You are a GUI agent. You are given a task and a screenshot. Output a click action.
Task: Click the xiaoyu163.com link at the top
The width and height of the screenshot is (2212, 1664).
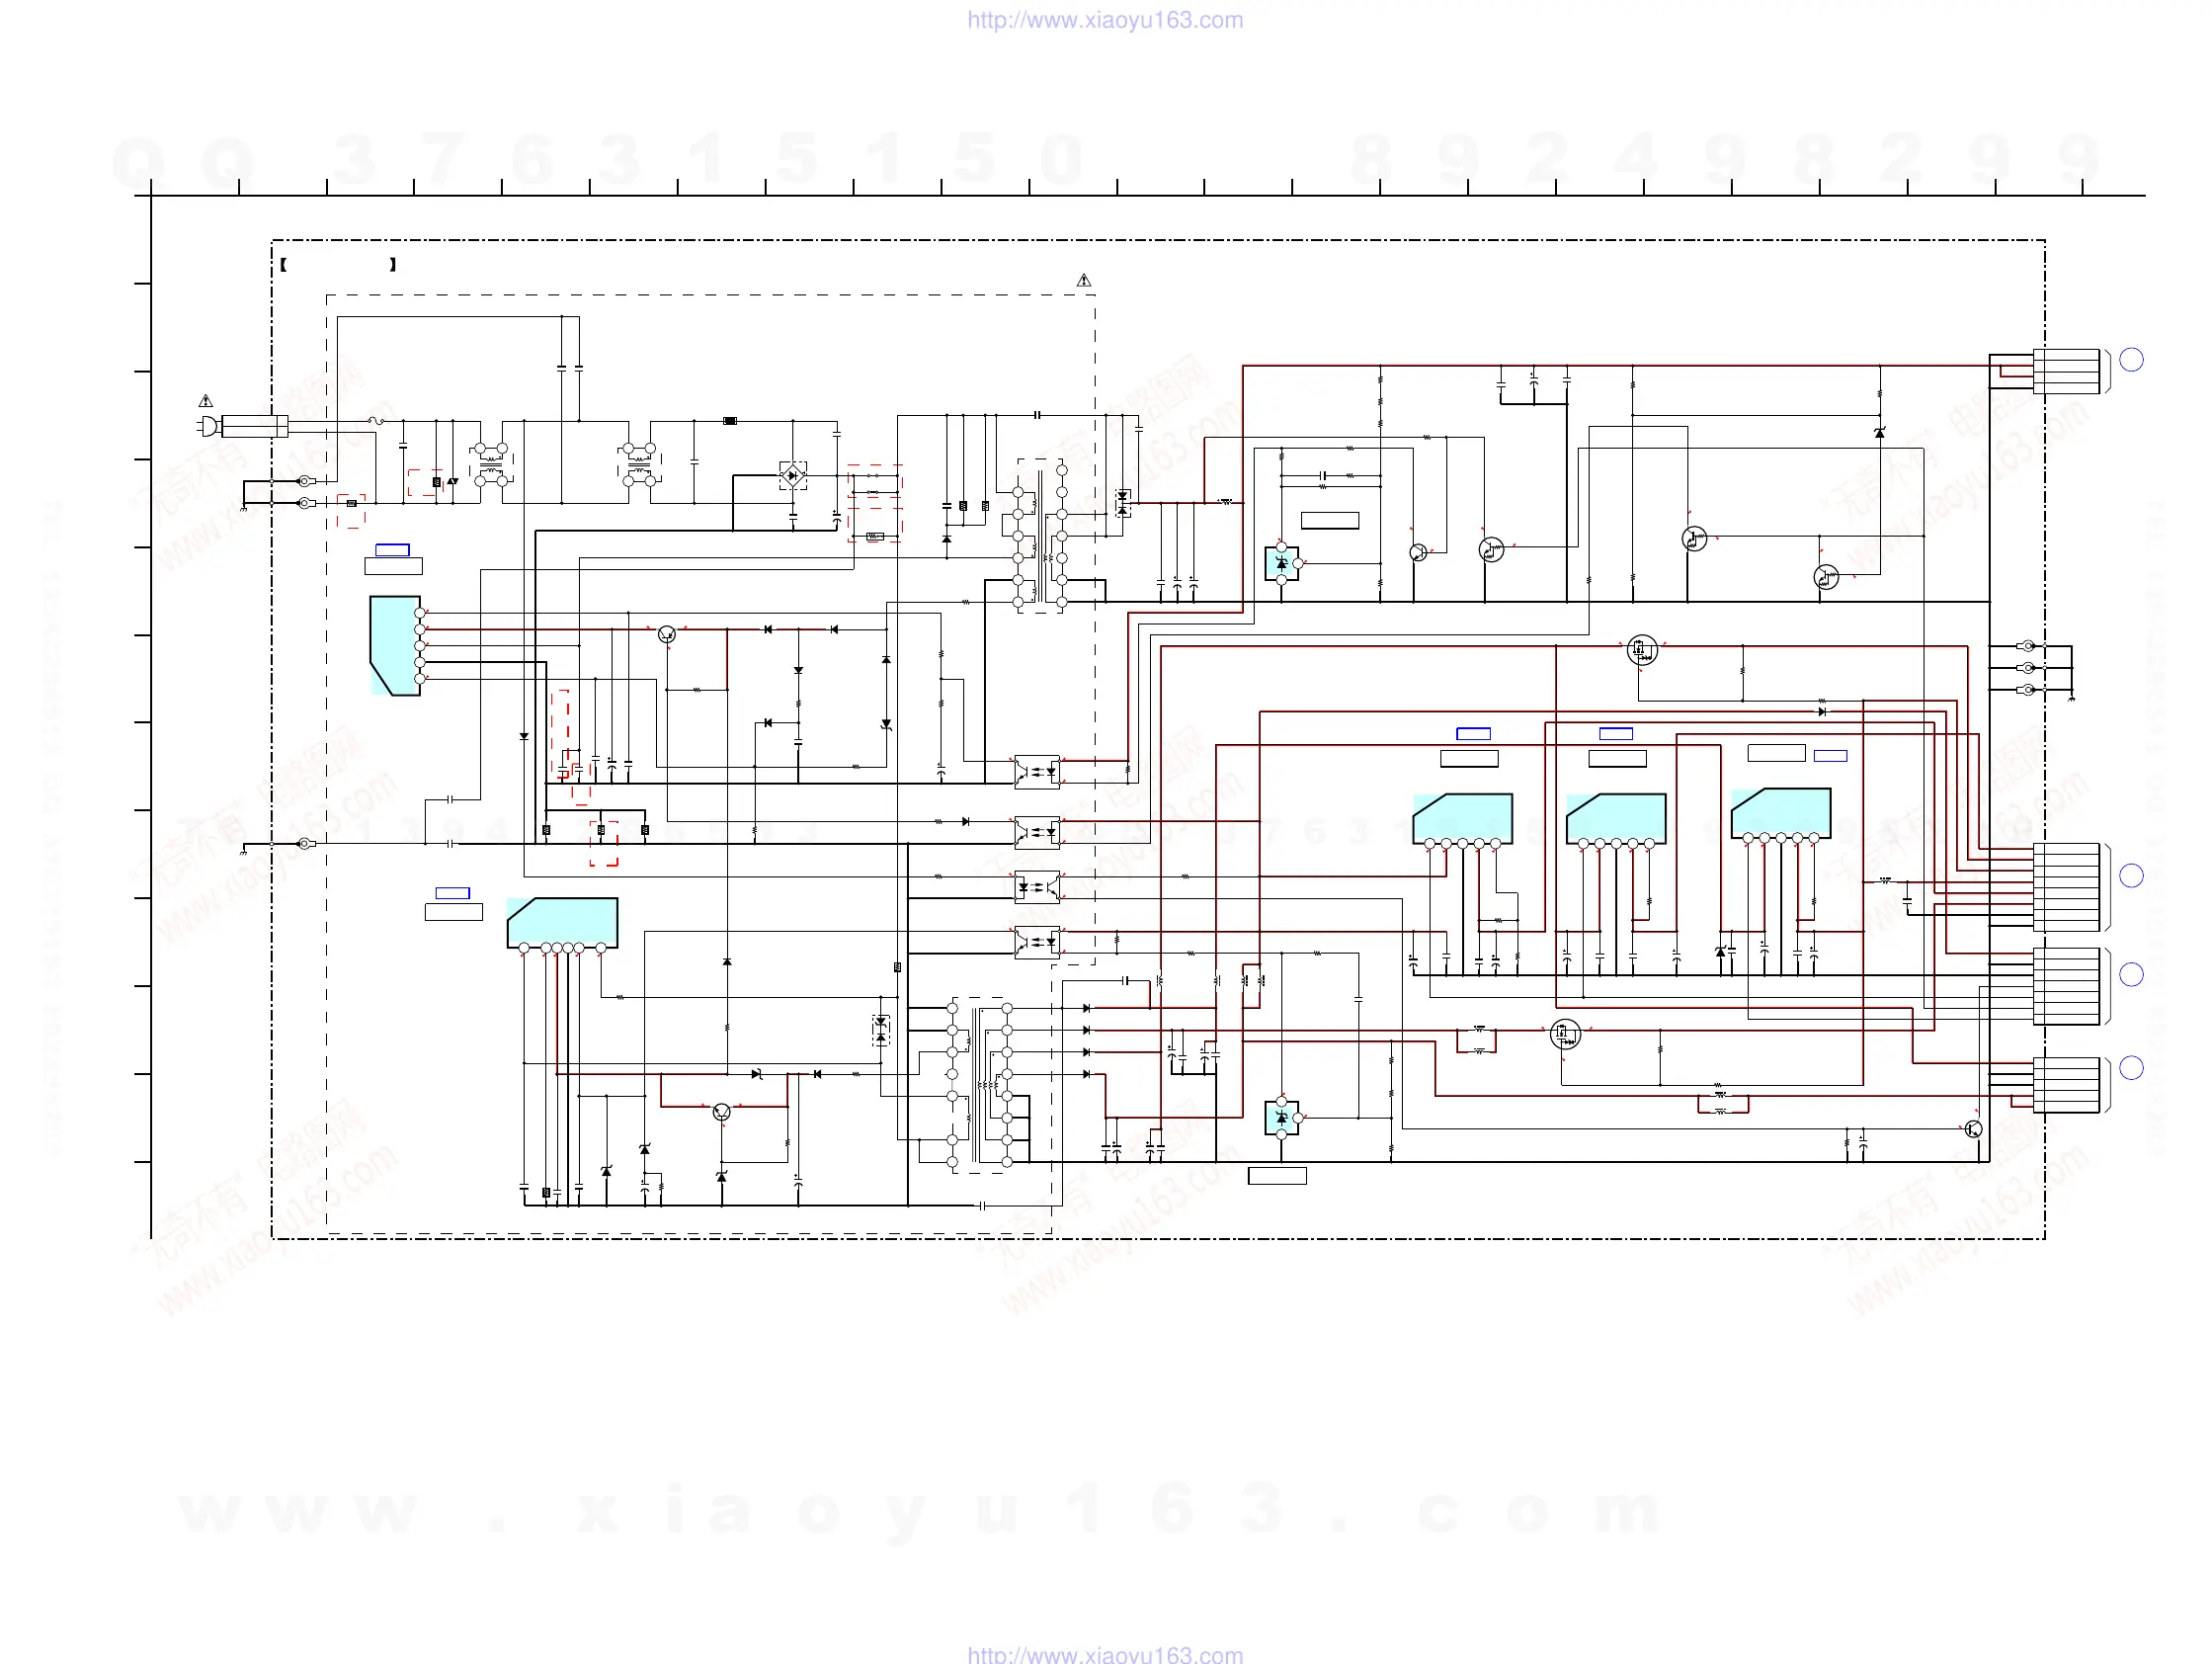(x=1105, y=20)
